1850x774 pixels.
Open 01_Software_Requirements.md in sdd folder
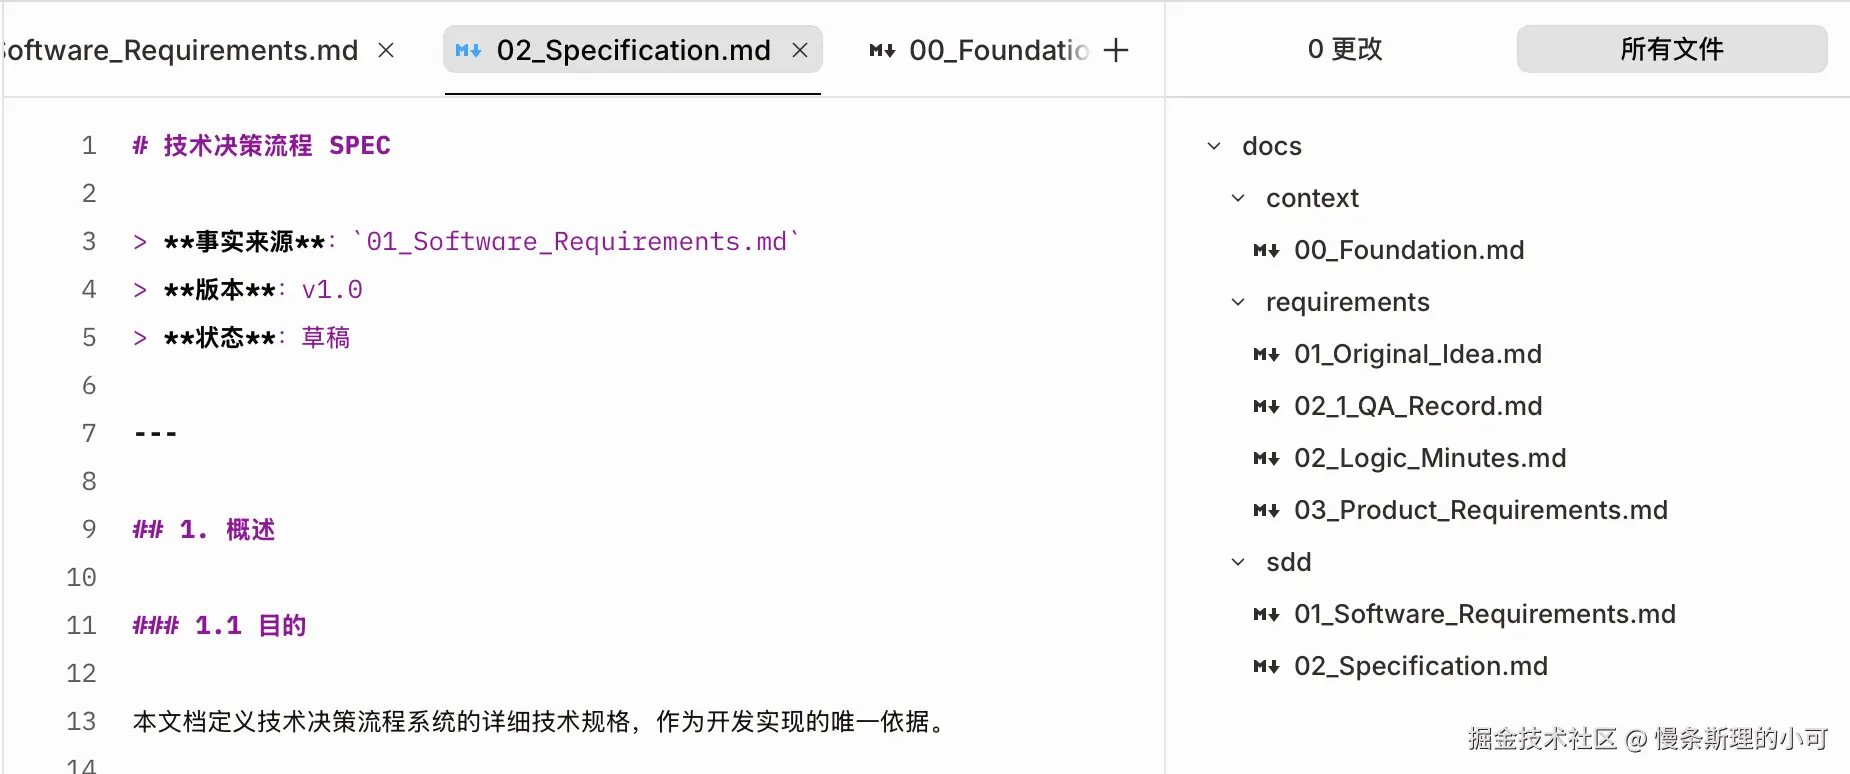[1484, 614]
